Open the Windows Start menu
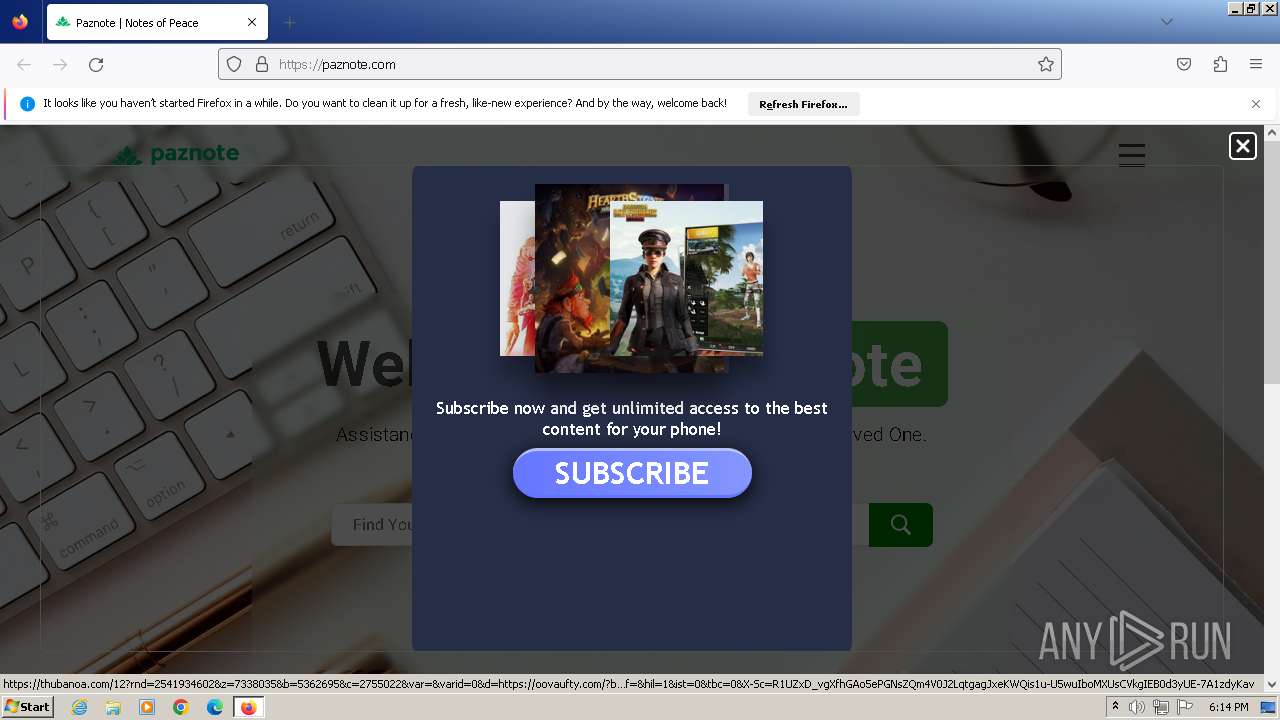This screenshot has height=720, width=1280. (27, 707)
